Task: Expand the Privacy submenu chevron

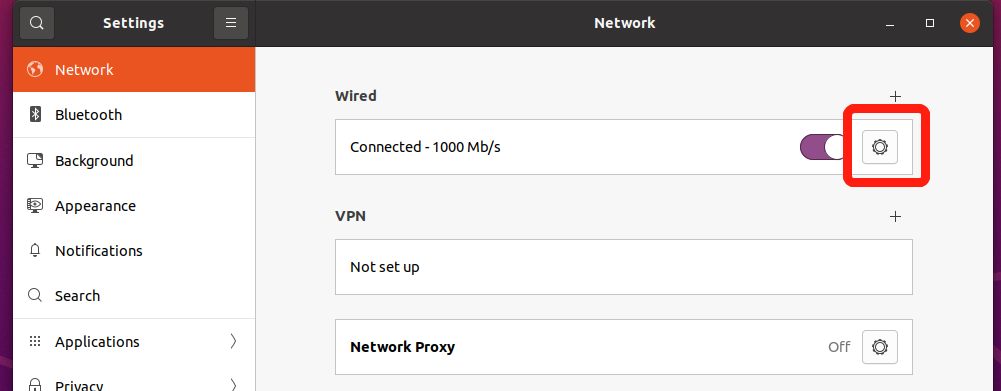Action: 233,385
